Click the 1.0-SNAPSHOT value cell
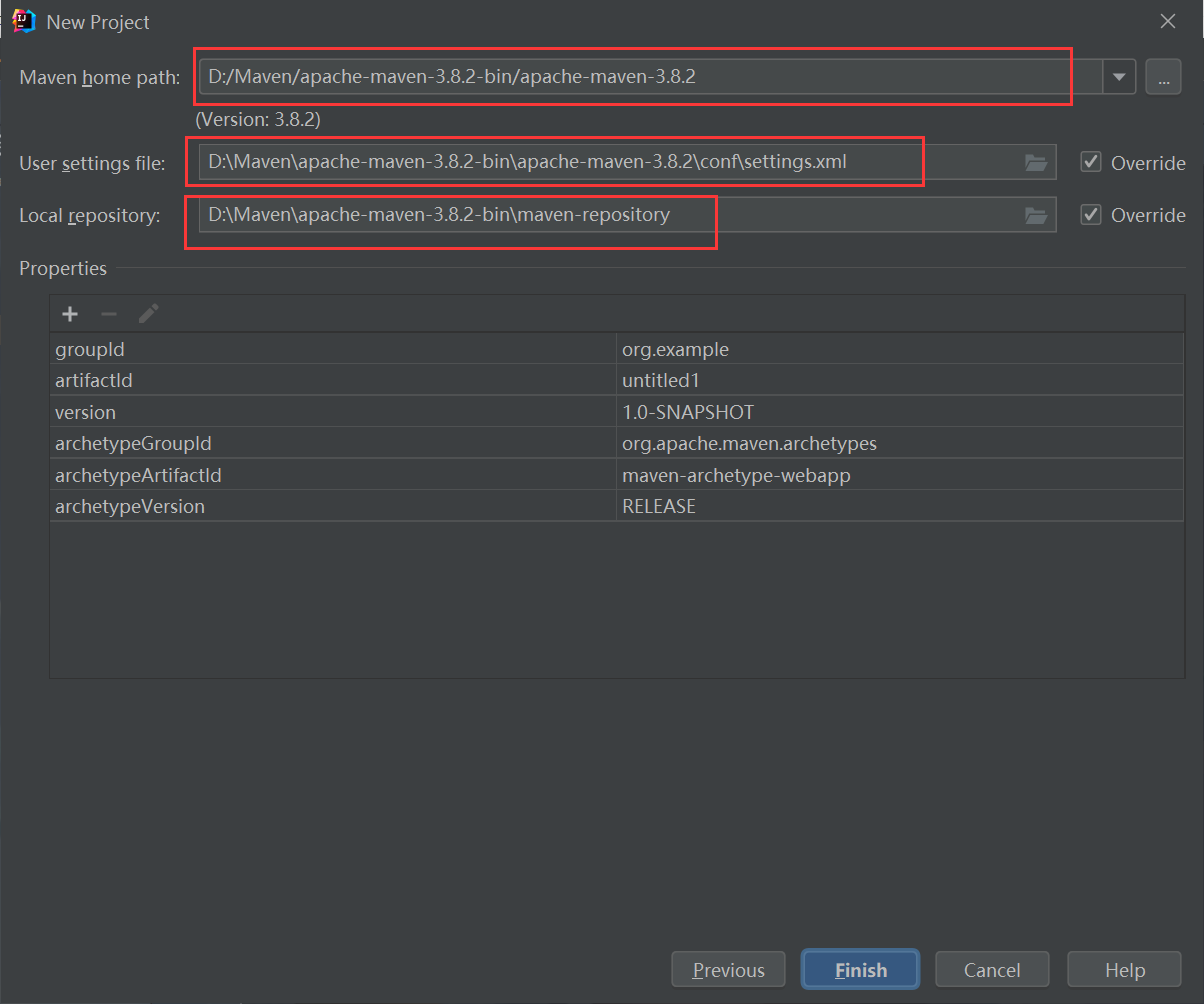The image size is (1204, 1004). click(x=900, y=411)
